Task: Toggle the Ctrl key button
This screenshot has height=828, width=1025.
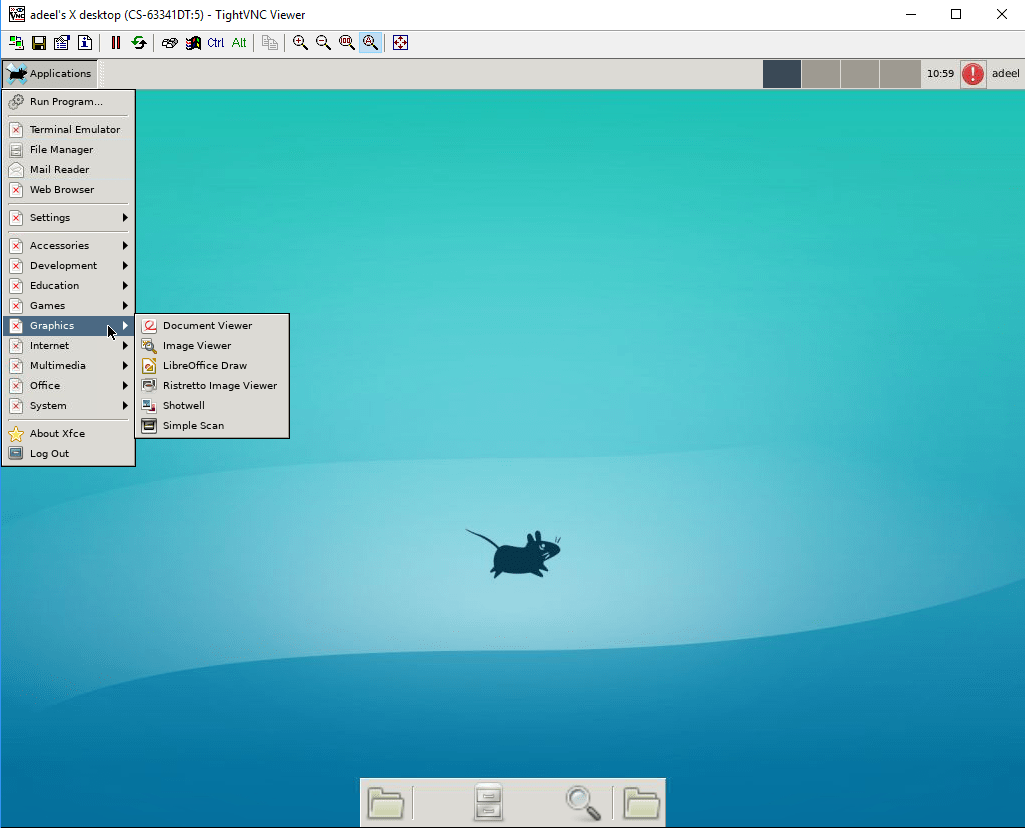Action: tap(214, 43)
